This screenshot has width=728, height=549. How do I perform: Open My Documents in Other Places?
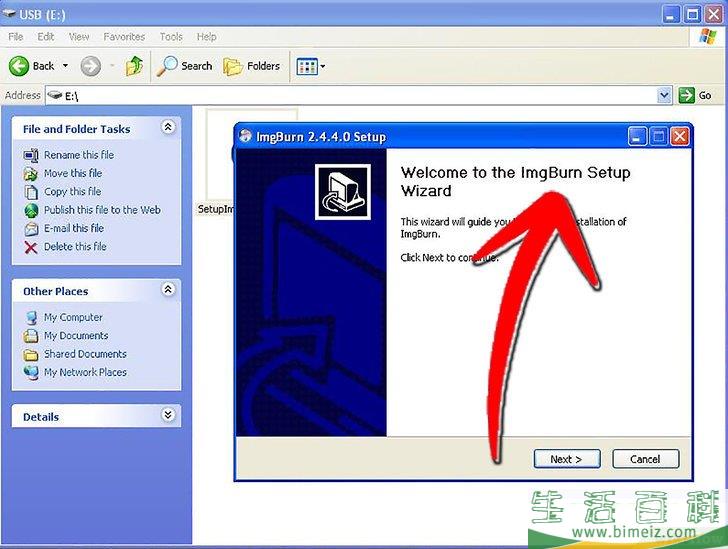click(76, 335)
